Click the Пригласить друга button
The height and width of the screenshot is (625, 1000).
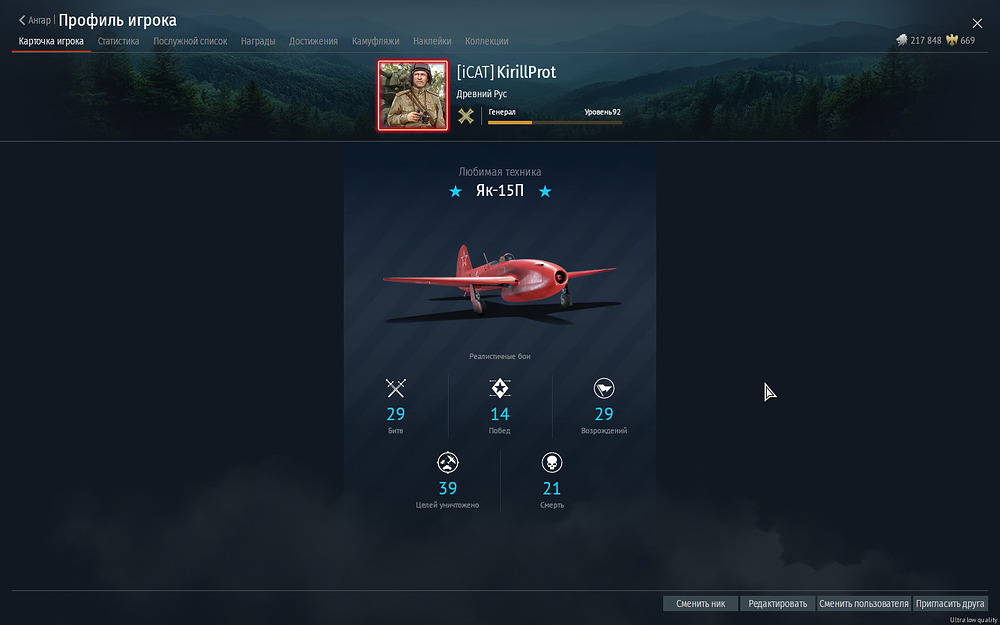pyautogui.click(x=950, y=603)
